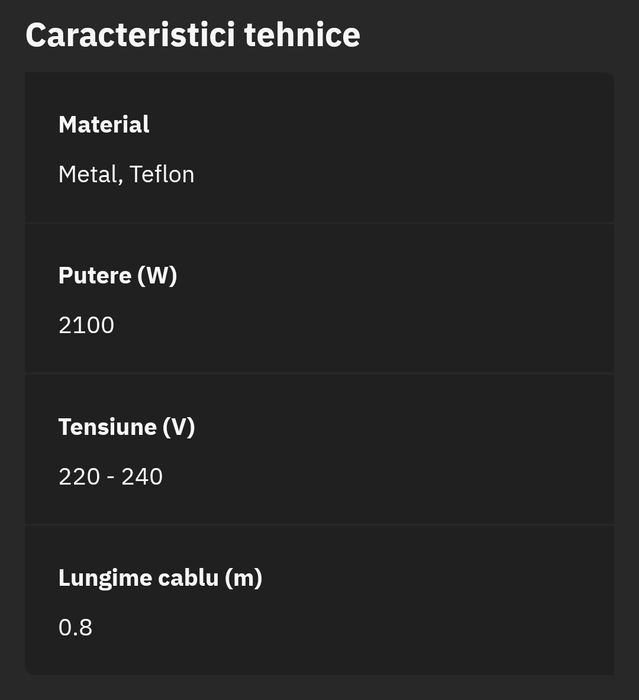Select the Putere (W) label
Viewport: 639px width, 700px height.
tap(117, 276)
